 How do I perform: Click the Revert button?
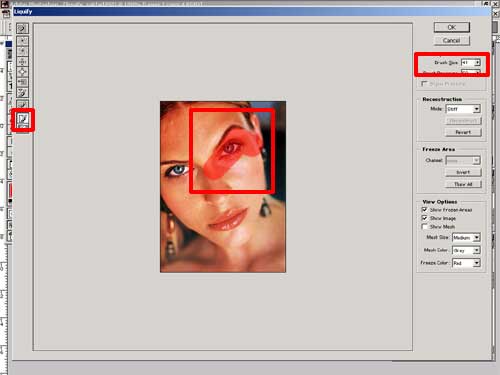(463, 132)
